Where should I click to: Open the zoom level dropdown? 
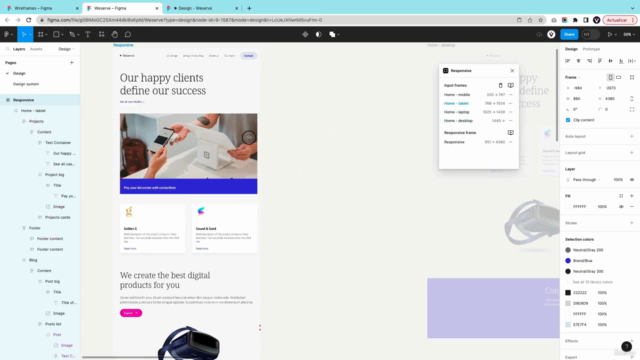(x=629, y=35)
